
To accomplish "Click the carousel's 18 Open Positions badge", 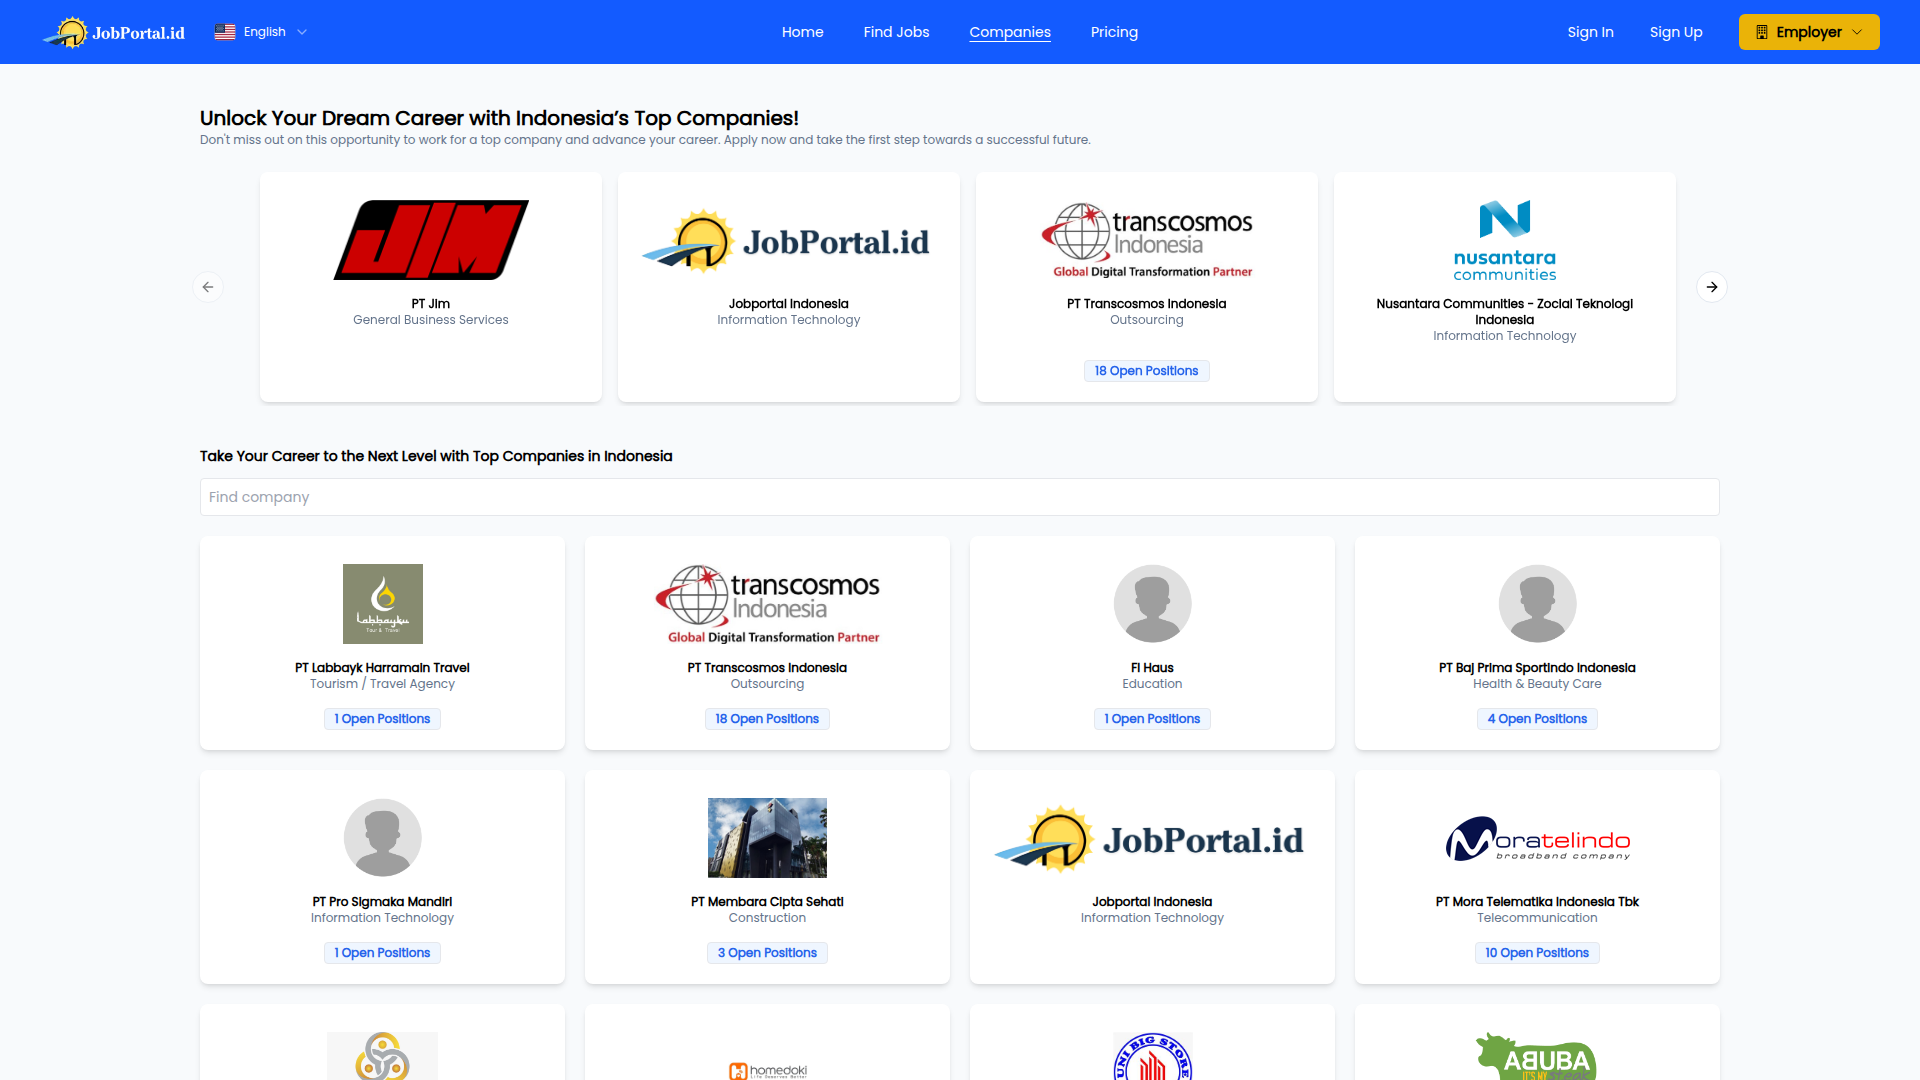I will tap(1146, 371).
